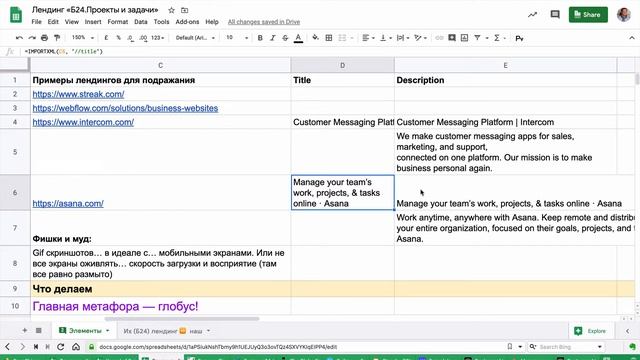Open the Functions sigma dropdown
This screenshot has width=640, height=360.
click(x=500, y=38)
